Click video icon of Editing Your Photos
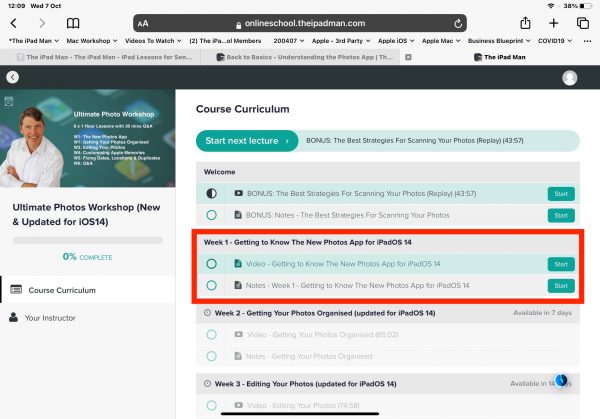 pos(238,405)
